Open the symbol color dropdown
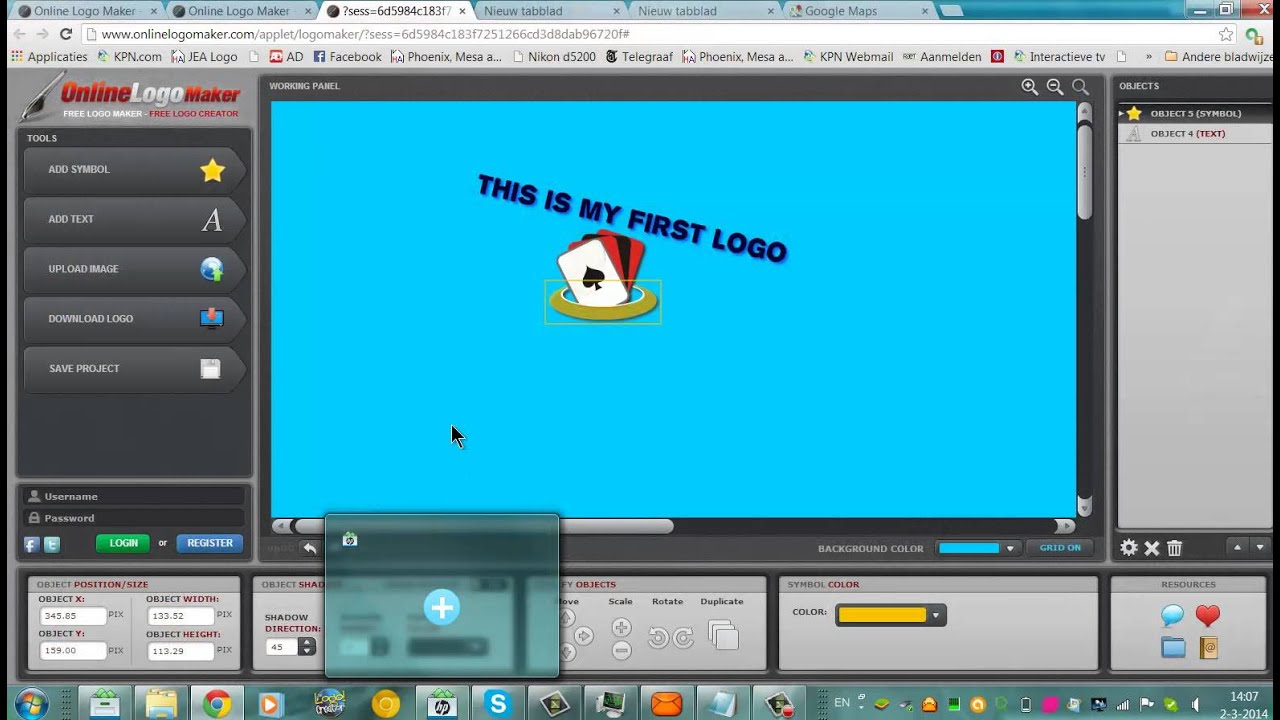Image resolution: width=1280 pixels, height=720 pixels. (x=936, y=615)
